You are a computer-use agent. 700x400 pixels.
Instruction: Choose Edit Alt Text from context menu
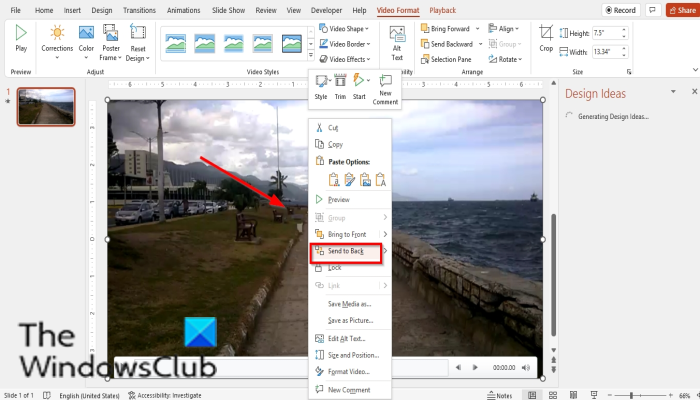tap(350, 338)
